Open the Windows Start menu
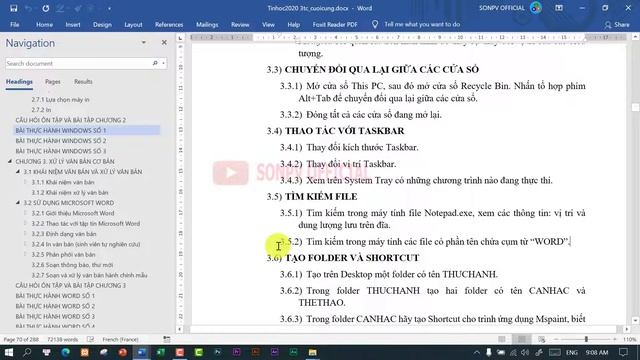 coord(9,352)
